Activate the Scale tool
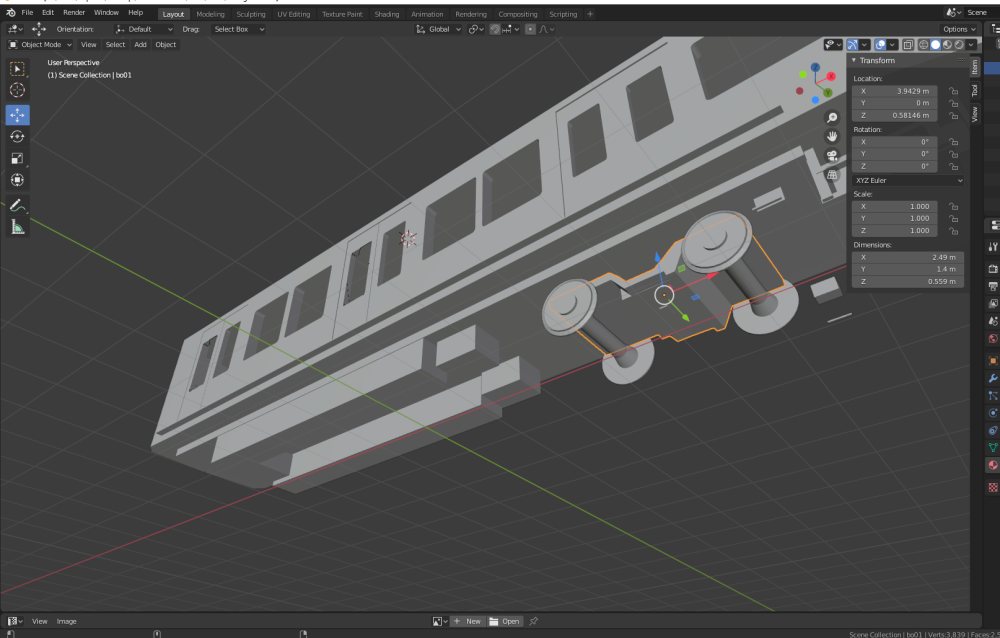1000x638 pixels. (17, 158)
